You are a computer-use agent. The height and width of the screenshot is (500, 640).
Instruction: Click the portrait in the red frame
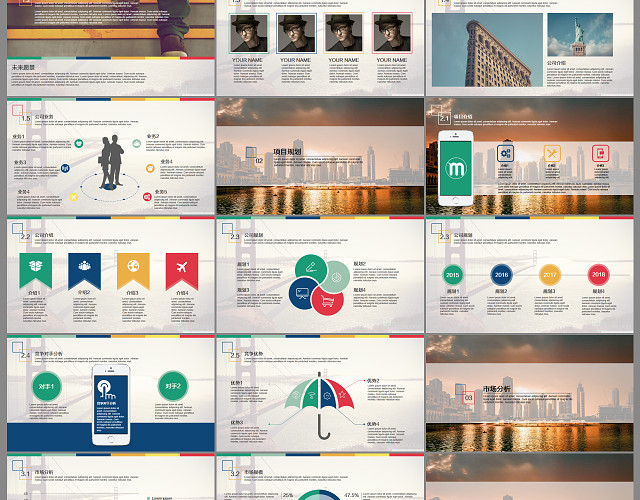pos(392,33)
